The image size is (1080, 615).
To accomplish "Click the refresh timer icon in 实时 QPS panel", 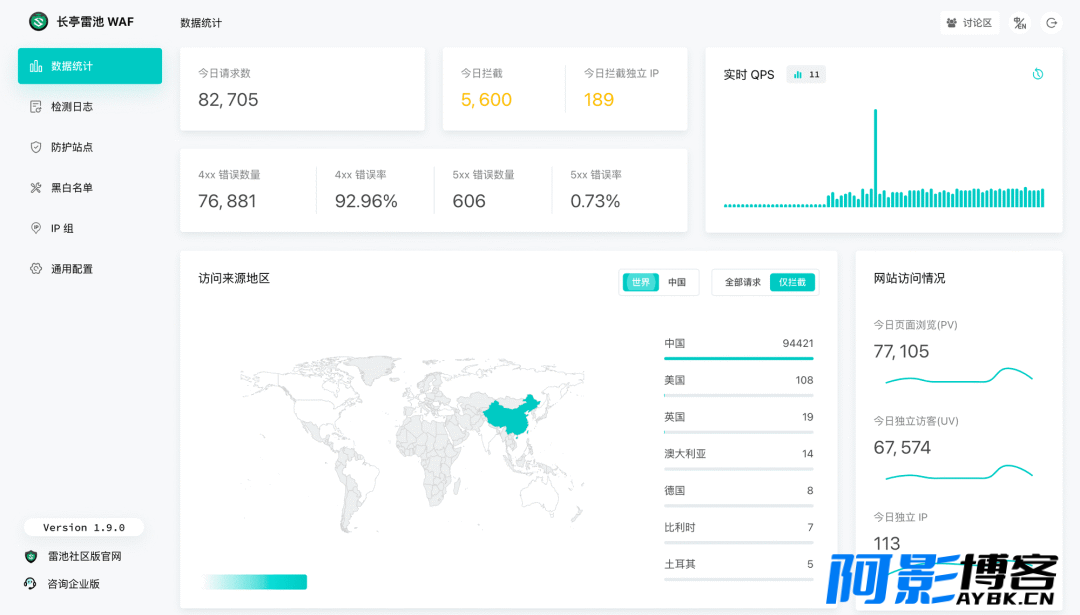I will pyautogui.click(x=1038, y=74).
